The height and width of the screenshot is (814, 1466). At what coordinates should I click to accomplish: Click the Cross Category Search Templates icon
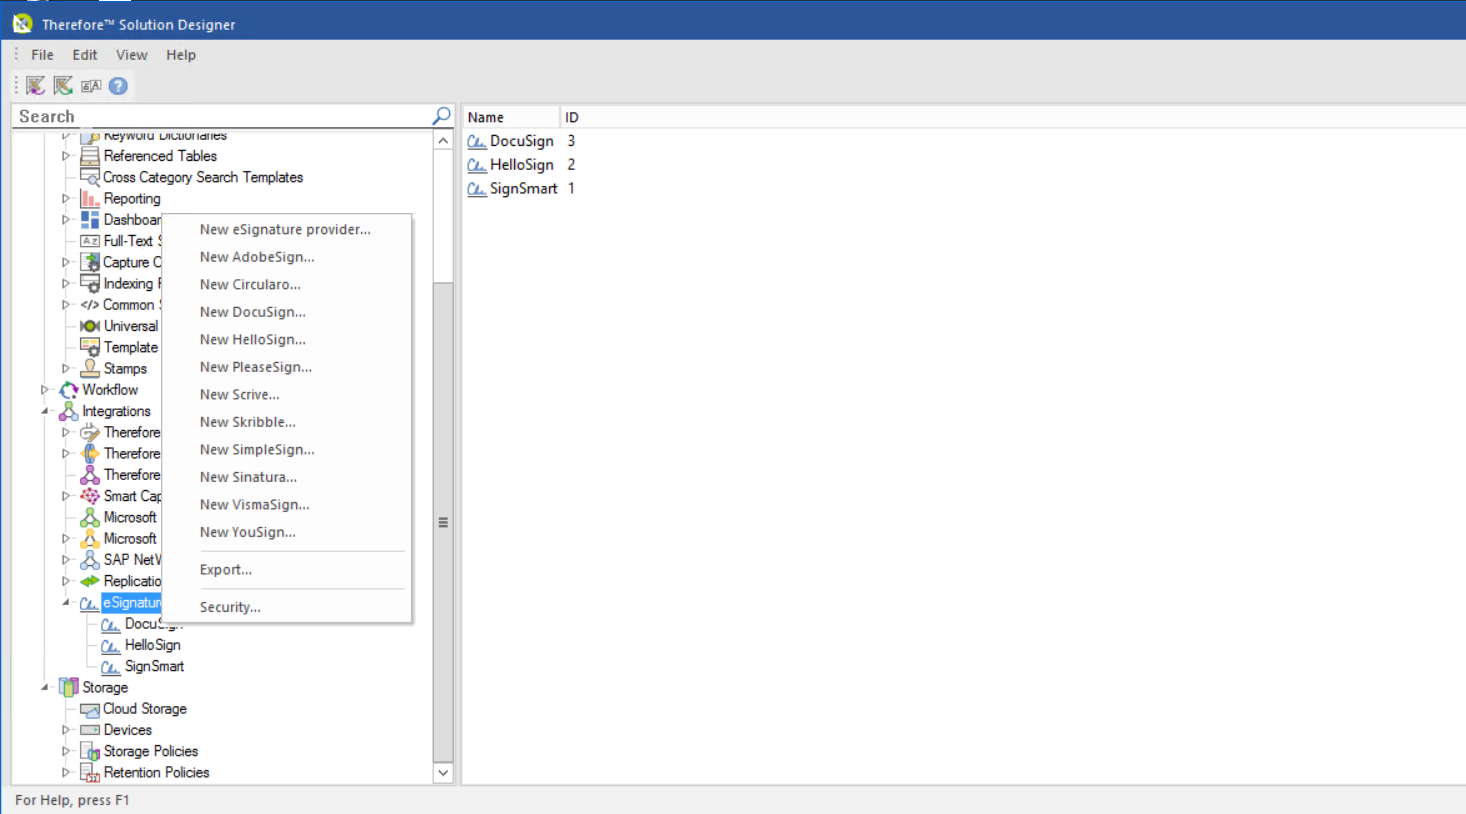click(x=90, y=177)
